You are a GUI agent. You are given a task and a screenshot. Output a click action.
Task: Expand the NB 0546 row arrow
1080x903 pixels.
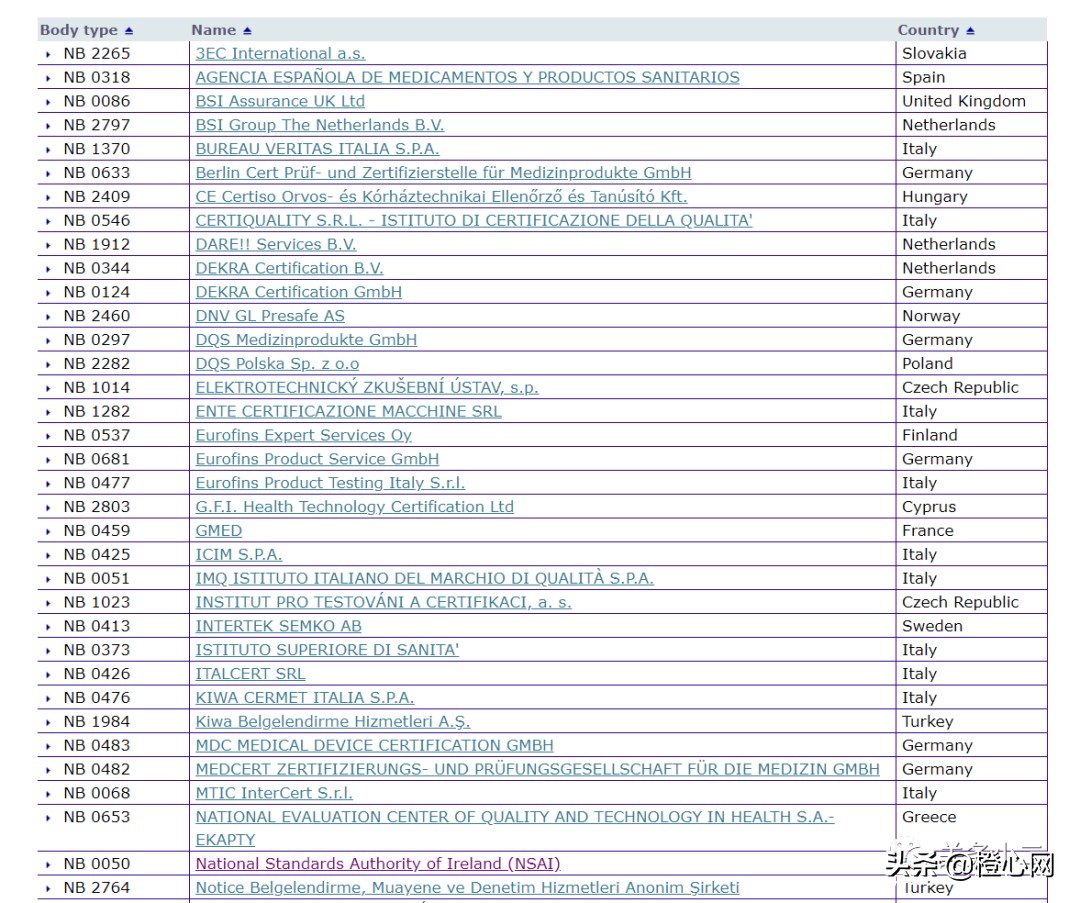(48, 221)
